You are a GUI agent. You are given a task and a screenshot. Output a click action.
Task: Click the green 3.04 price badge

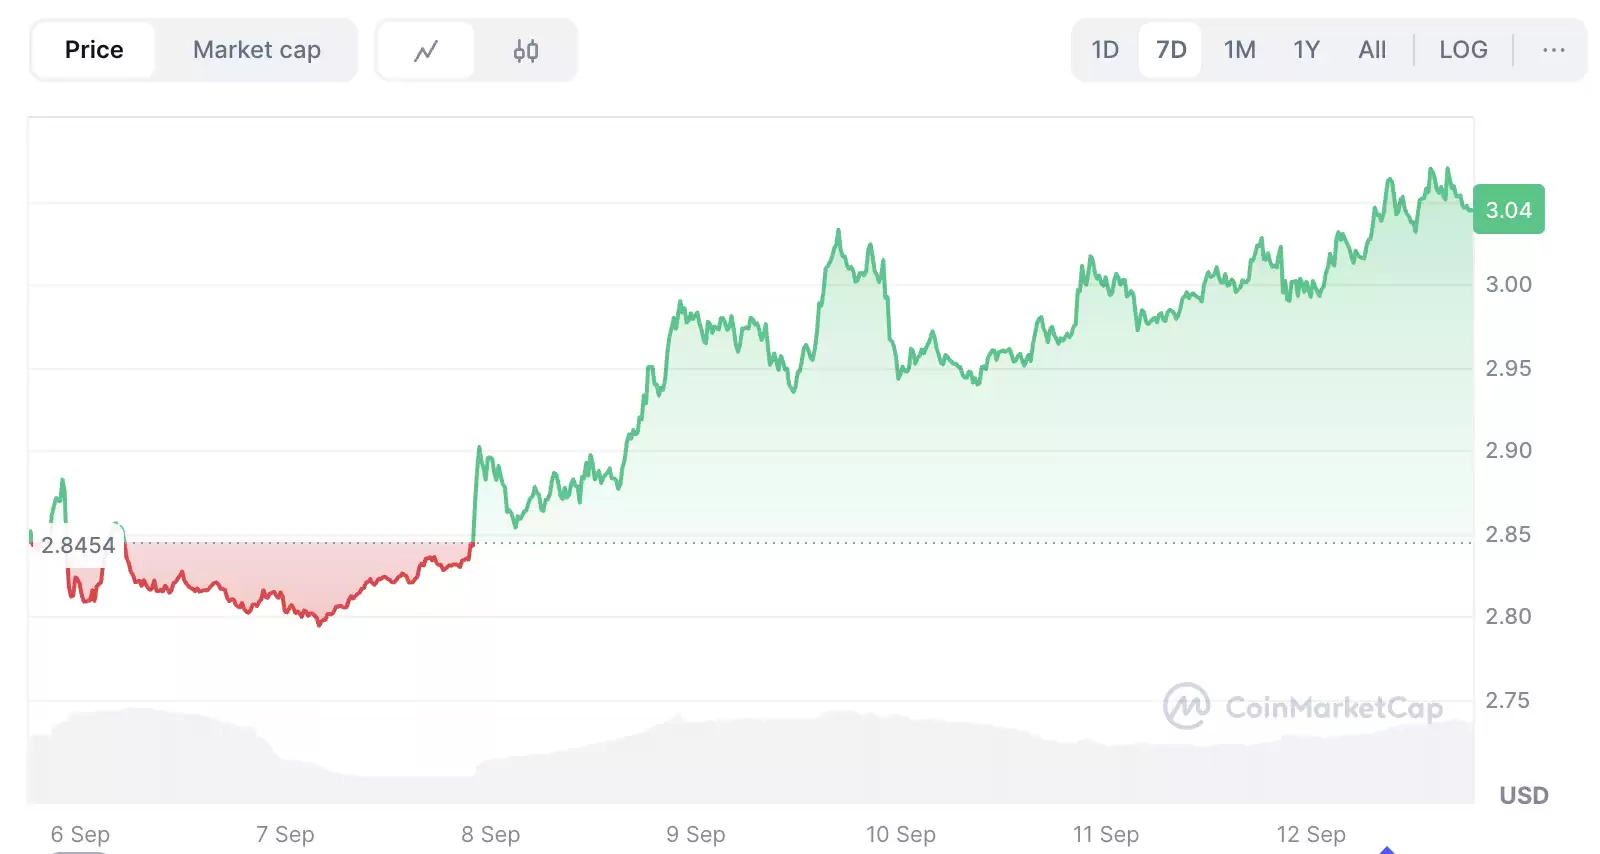click(x=1509, y=210)
